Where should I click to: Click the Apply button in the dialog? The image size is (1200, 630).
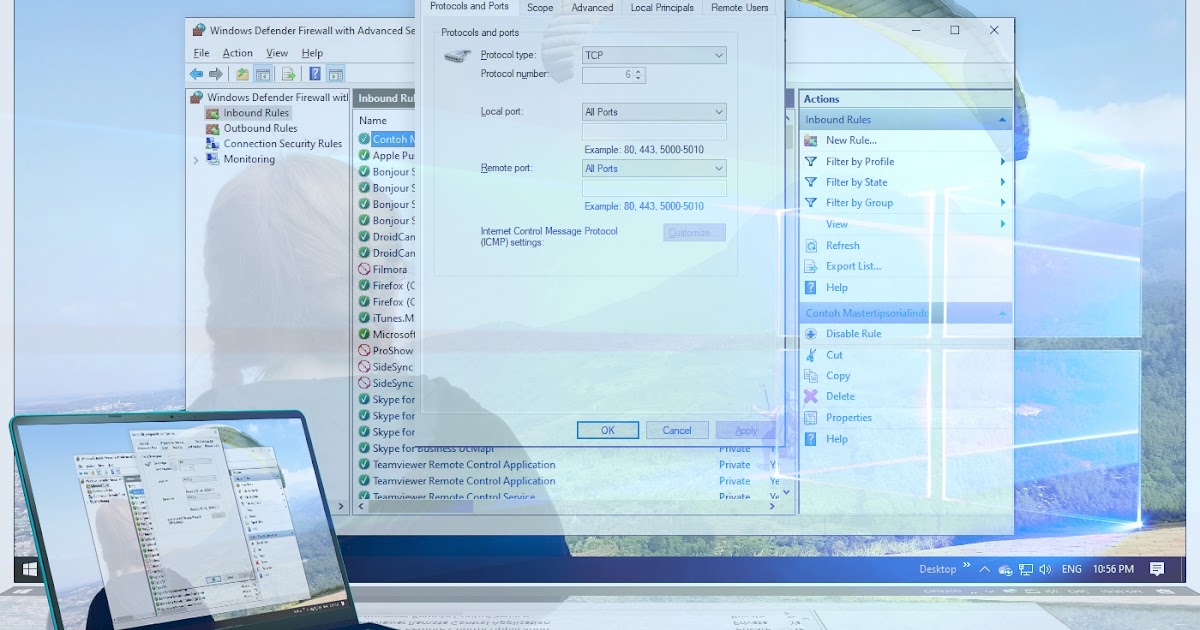pos(746,430)
